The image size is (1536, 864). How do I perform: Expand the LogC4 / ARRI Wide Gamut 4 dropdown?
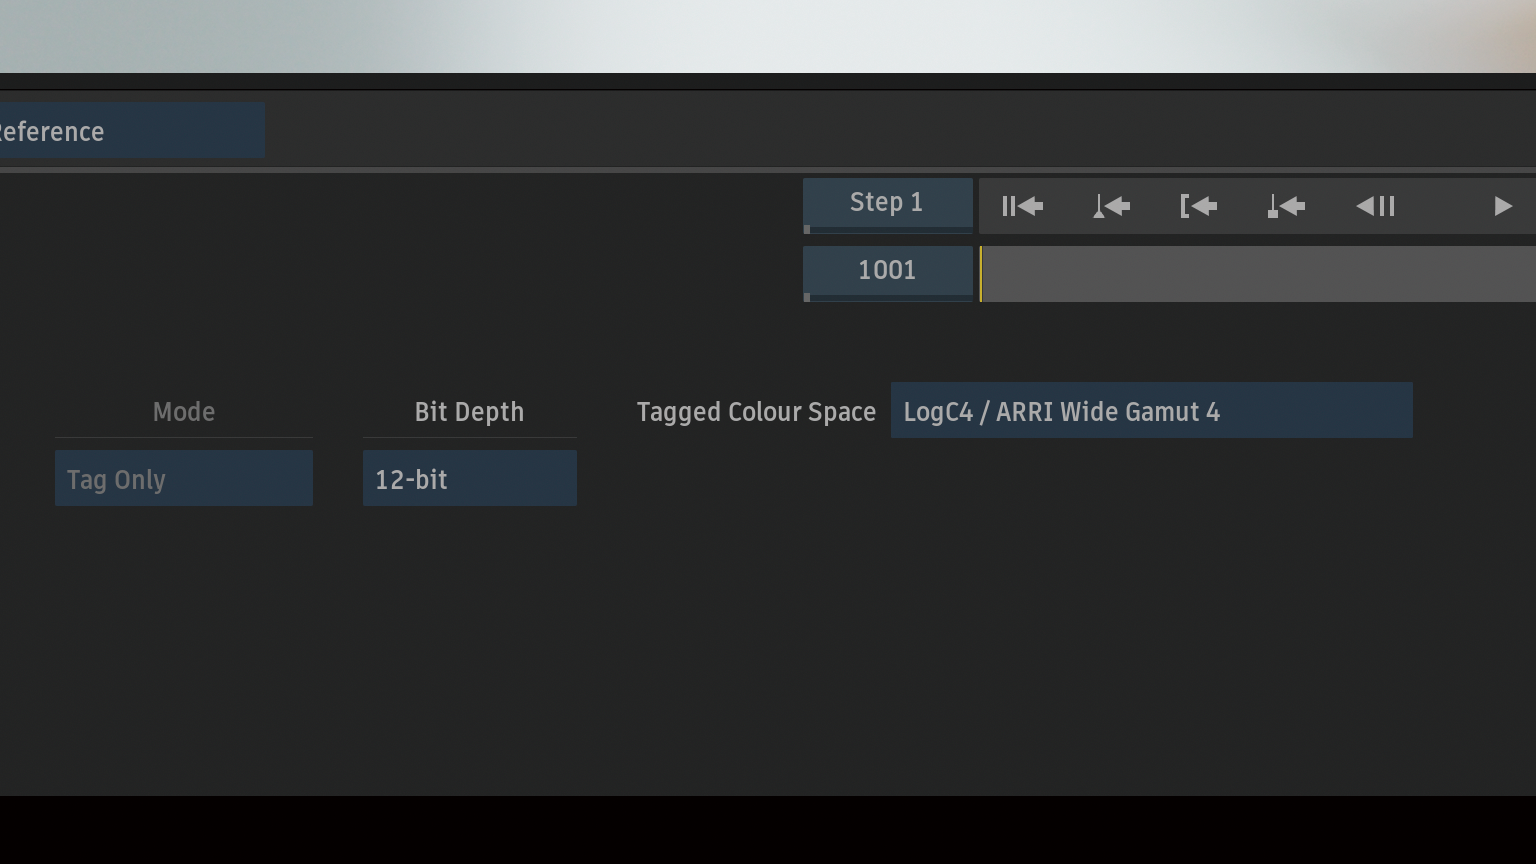point(1151,411)
